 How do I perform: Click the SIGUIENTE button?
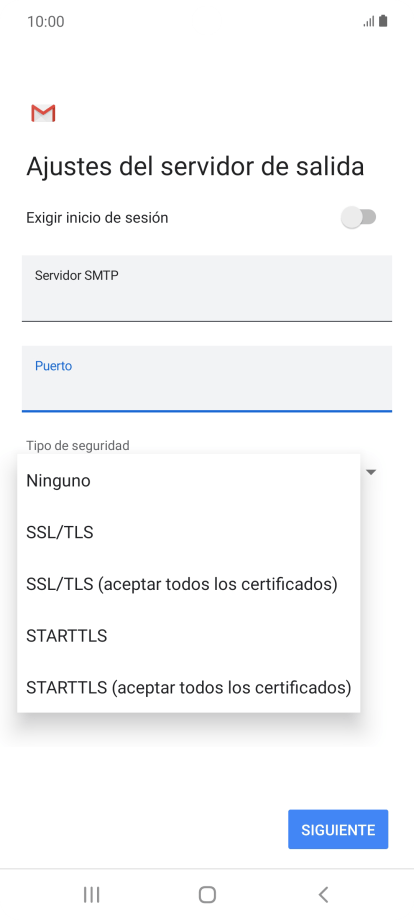click(338, 830)
